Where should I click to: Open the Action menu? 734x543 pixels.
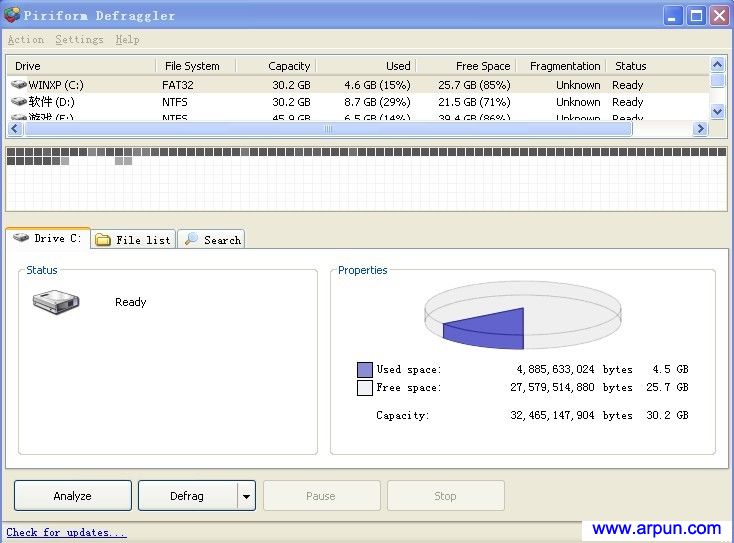[x=25, y=40]
